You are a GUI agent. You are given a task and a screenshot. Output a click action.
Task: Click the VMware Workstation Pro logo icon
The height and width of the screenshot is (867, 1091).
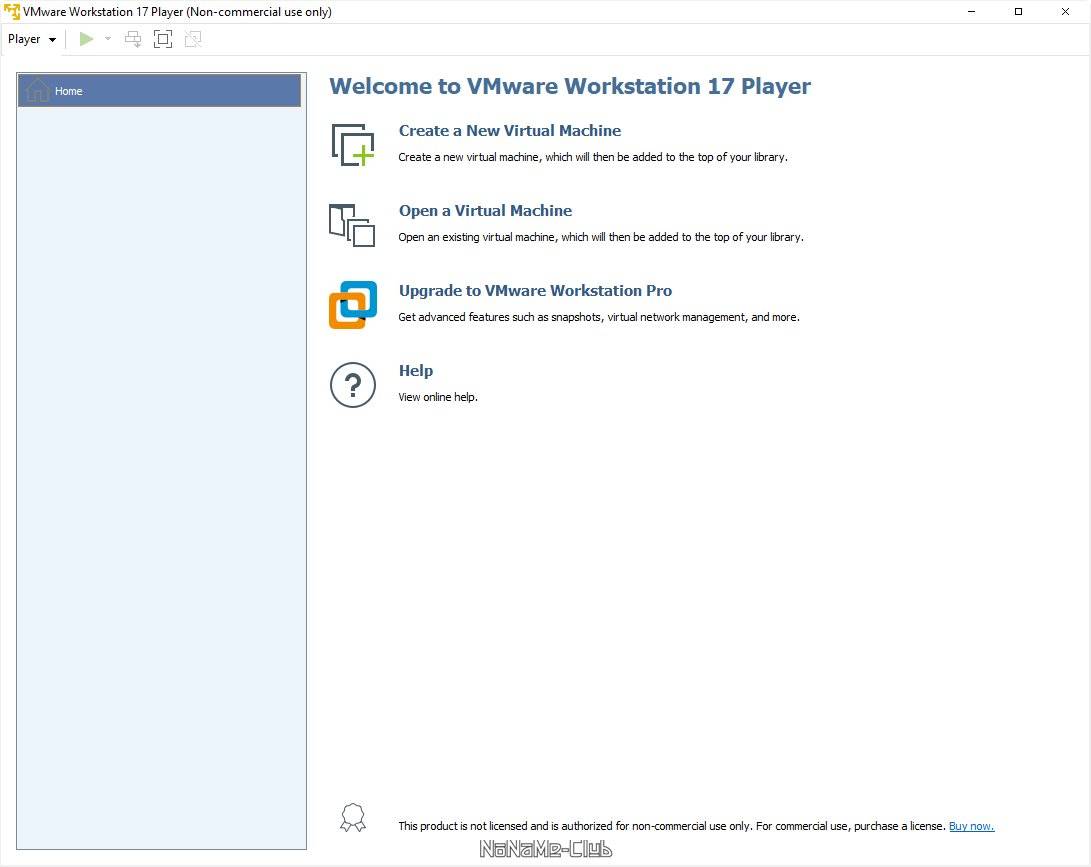click(x=353, y=305)
